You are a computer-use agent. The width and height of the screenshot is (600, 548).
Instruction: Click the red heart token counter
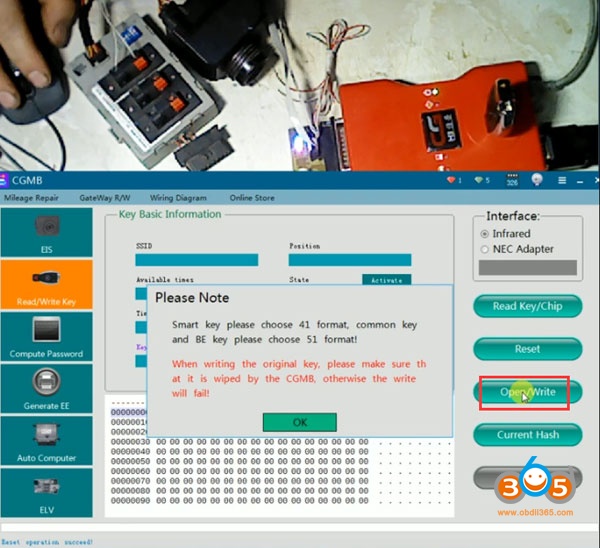click(454, 180)
